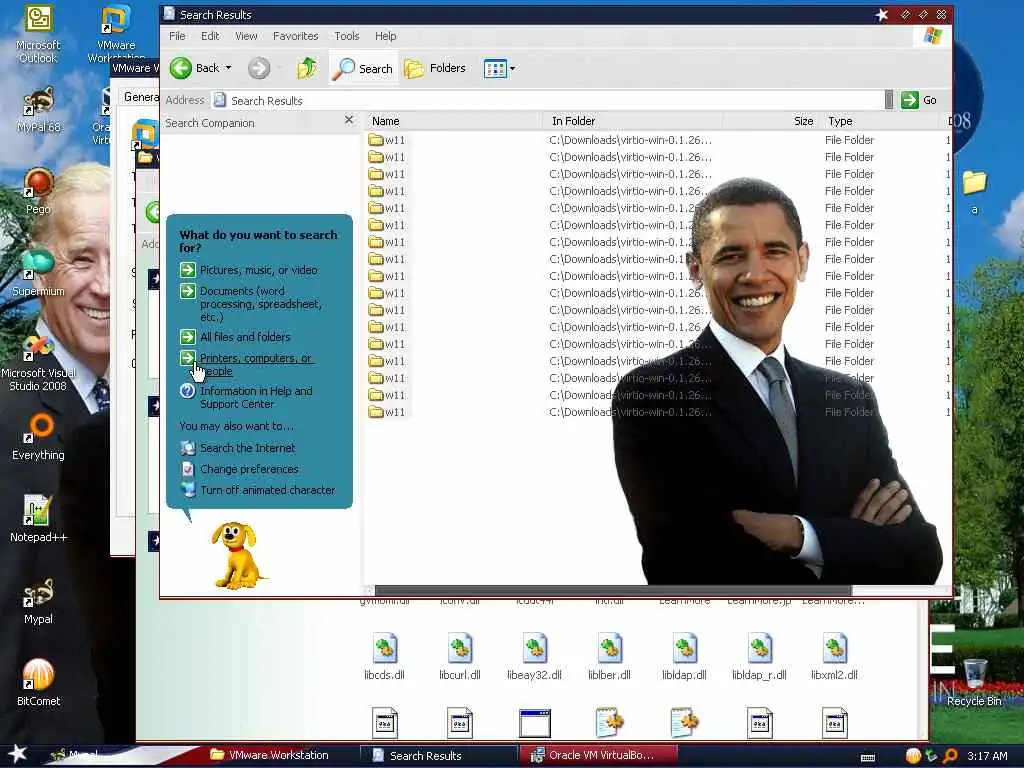Open Microsoft Visual Studio 2008 icon
Viewport: 1024px width, 768px height.
(x=38, y=363)
